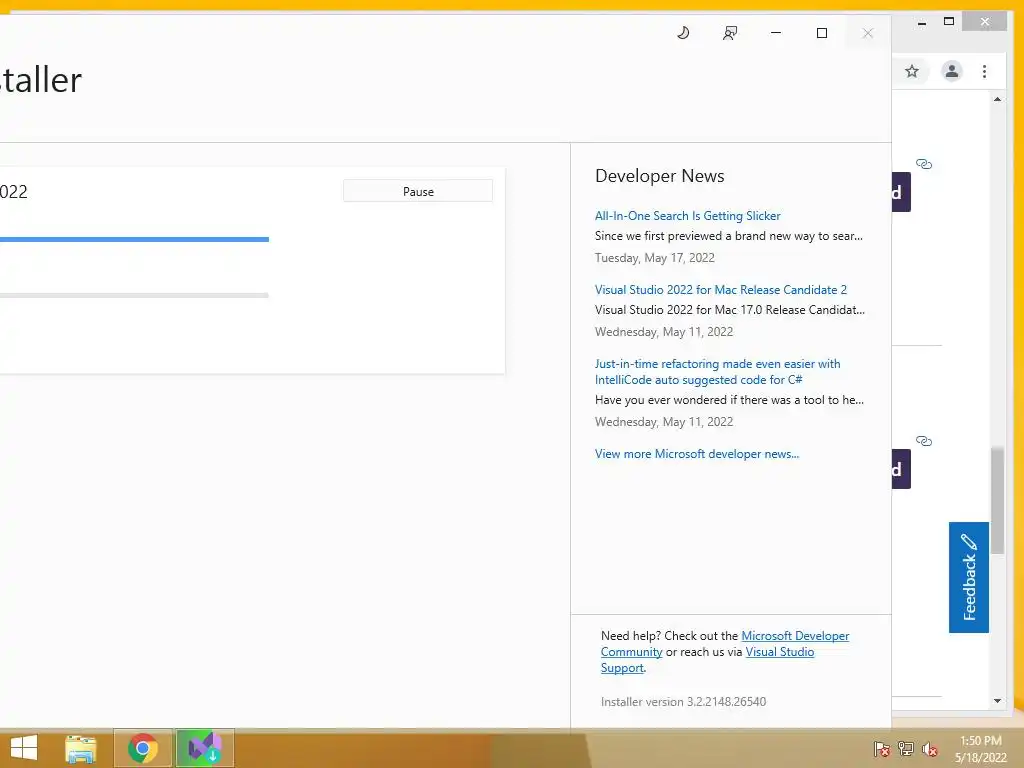Viewport: 1024px width, 768px height.
Task: Click the lower purple button in Chrome page
Action: point(901,469)
